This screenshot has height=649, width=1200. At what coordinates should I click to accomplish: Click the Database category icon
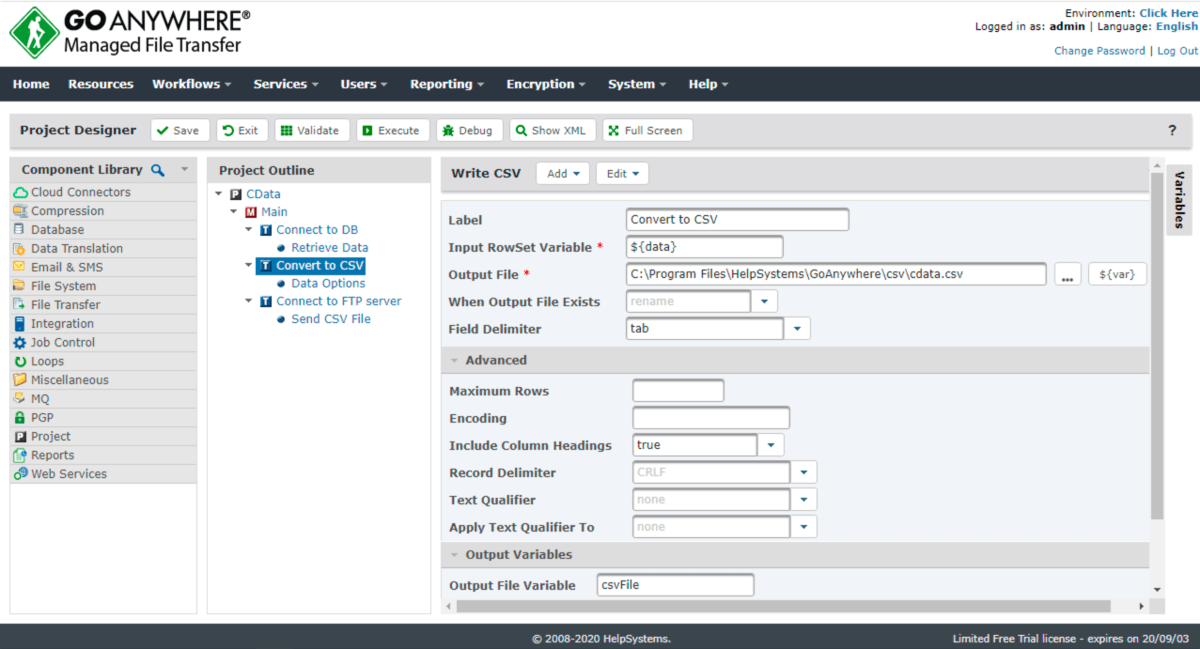[x=20, y=230]
